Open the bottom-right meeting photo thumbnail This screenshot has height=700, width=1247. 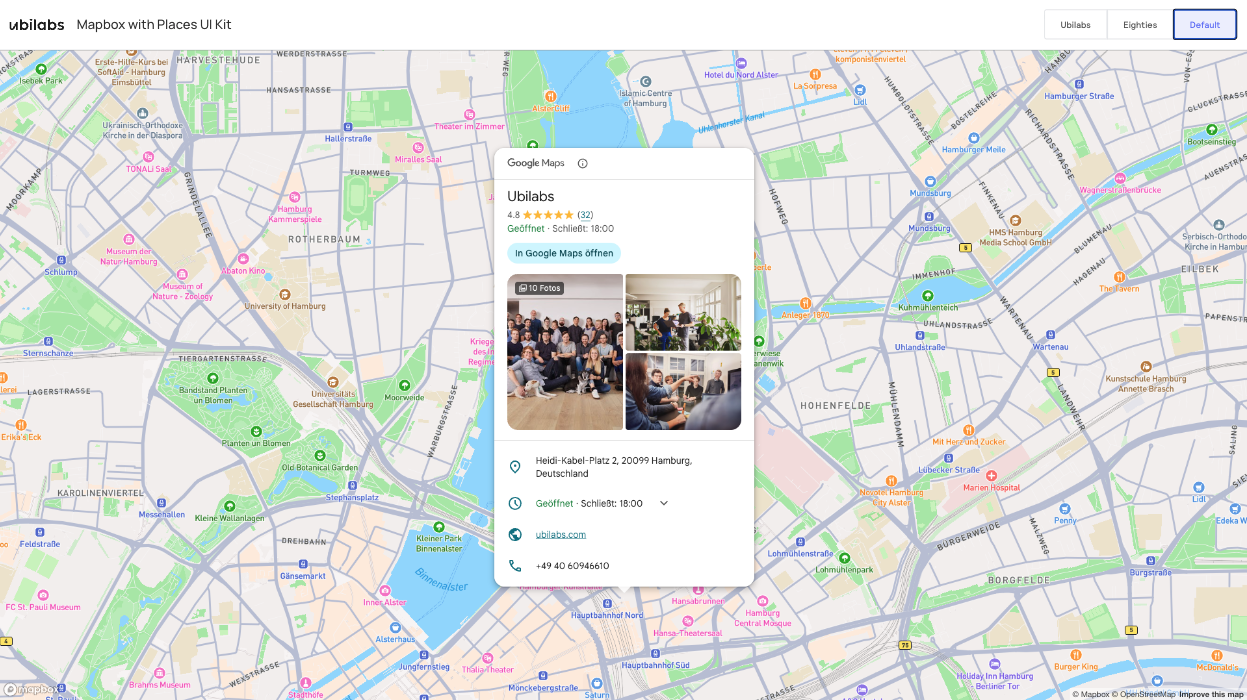(683, 391)
